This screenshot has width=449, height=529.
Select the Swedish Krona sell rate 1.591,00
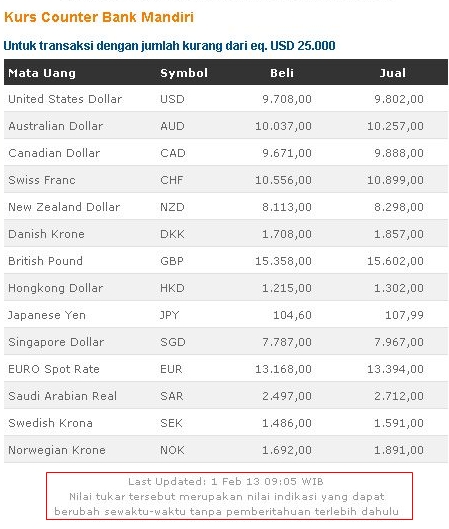[399, 423]
